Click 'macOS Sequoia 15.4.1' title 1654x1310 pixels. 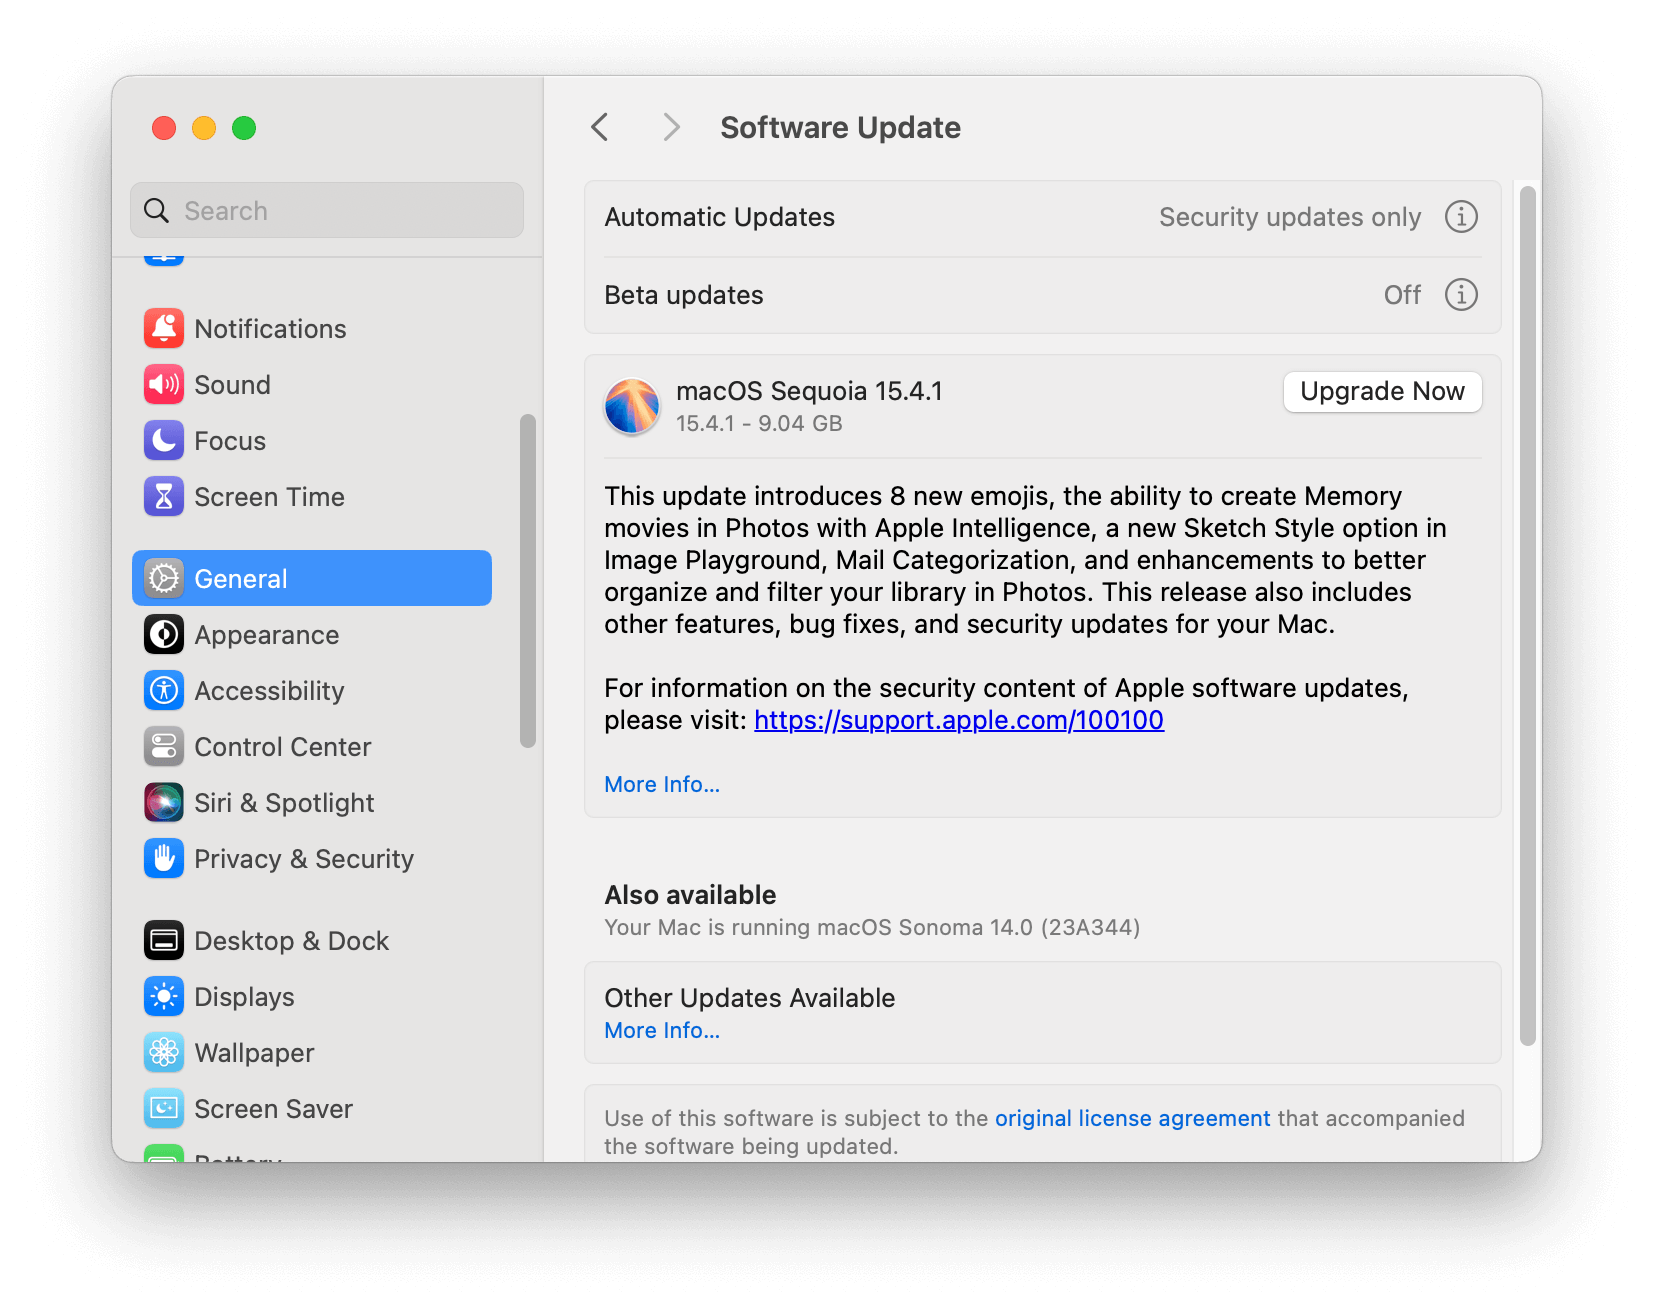tap(809, 391)
